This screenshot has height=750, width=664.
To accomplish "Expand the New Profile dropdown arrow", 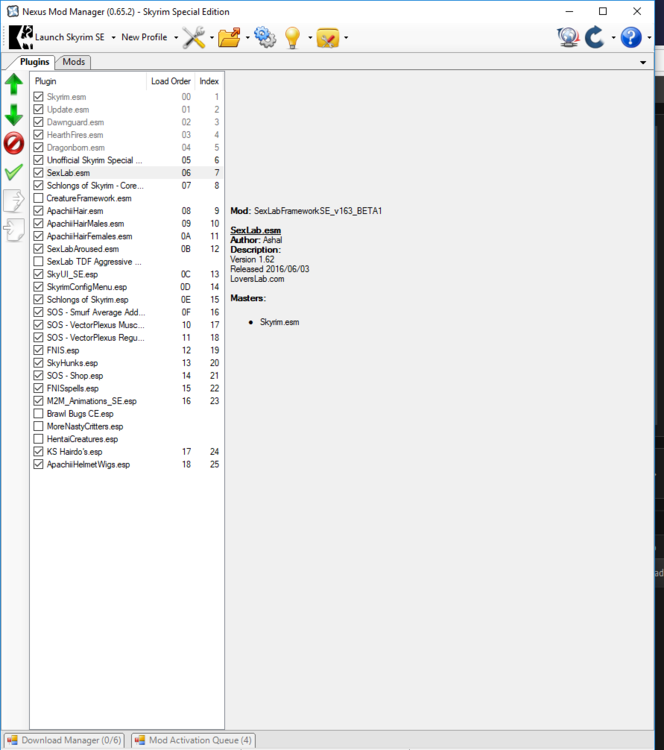I will (x=176, y=38).
